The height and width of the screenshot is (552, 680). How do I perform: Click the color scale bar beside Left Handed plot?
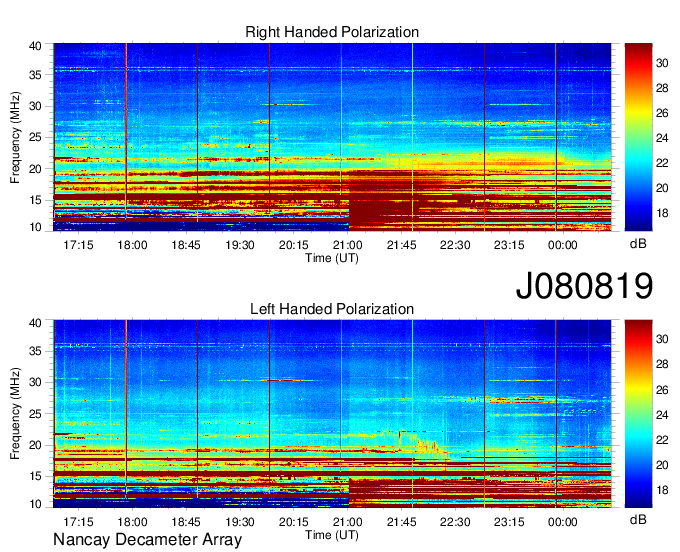638,414
